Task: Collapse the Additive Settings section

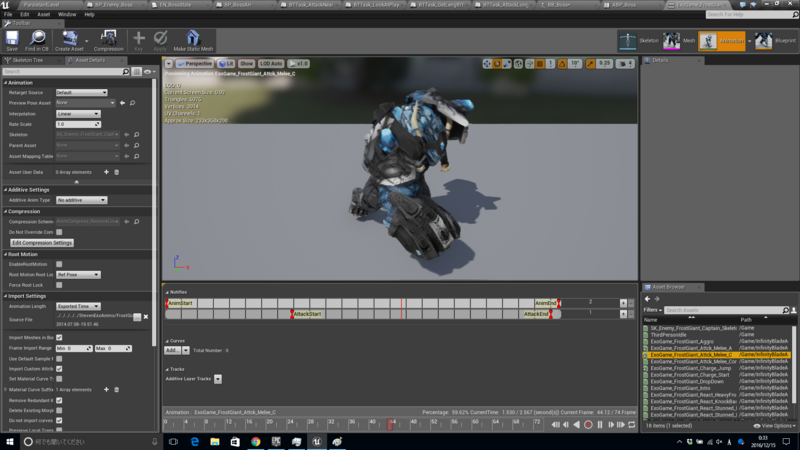Action: tap(6, 190)
